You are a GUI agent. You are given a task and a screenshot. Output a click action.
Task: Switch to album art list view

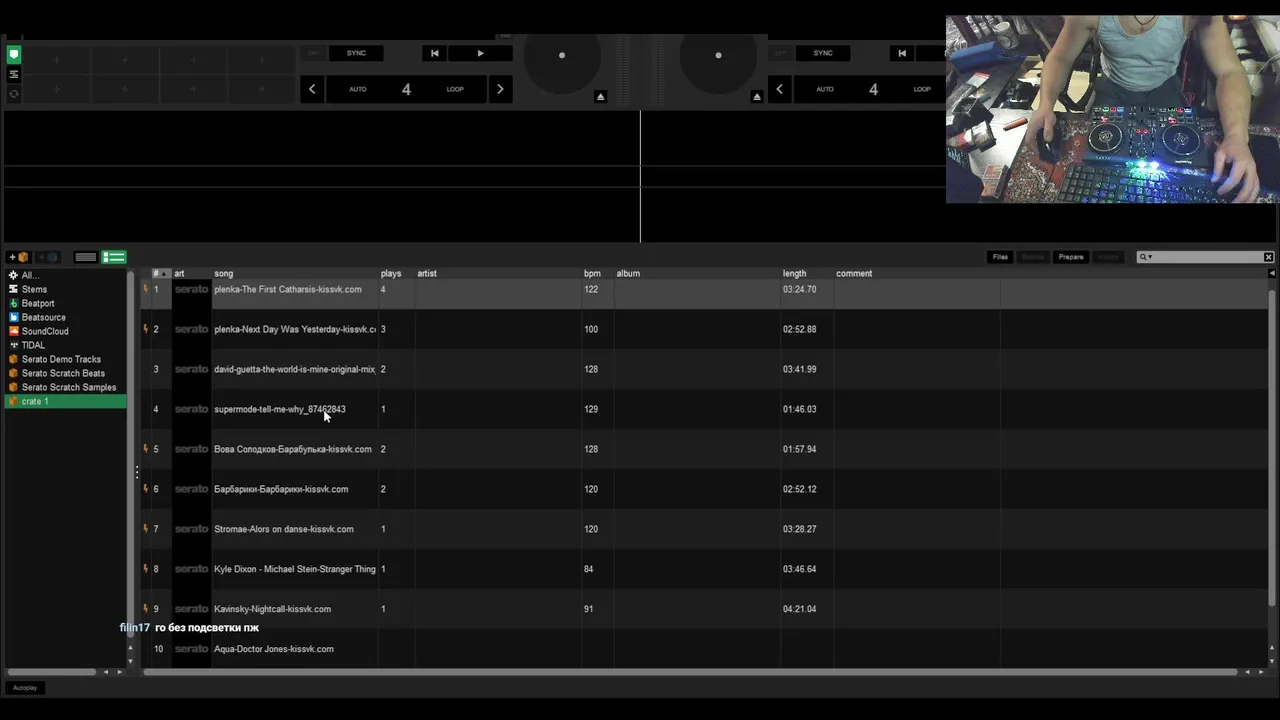[114, 257]
